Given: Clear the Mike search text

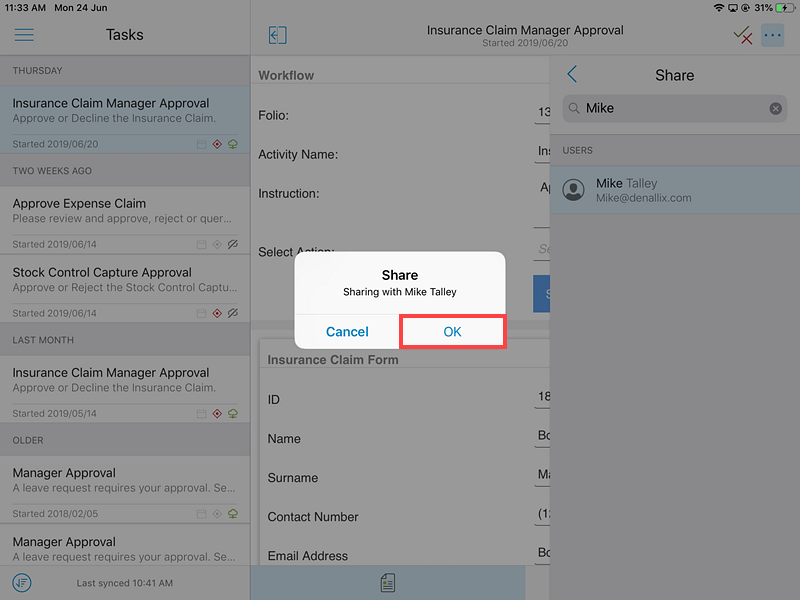Looking at the screenshot, I should (775, 108).
